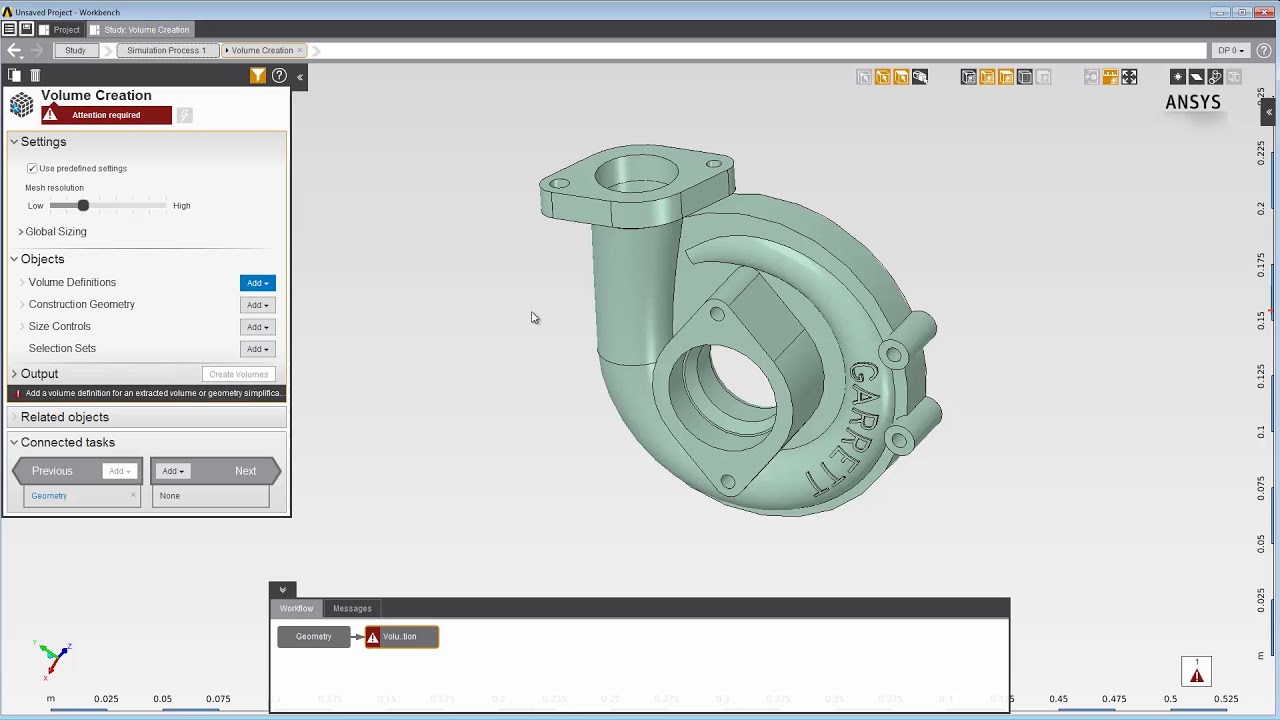Collapse the left properties panel chevron
The width and height of the screenshot is (1280, 720).
(300, 76)
